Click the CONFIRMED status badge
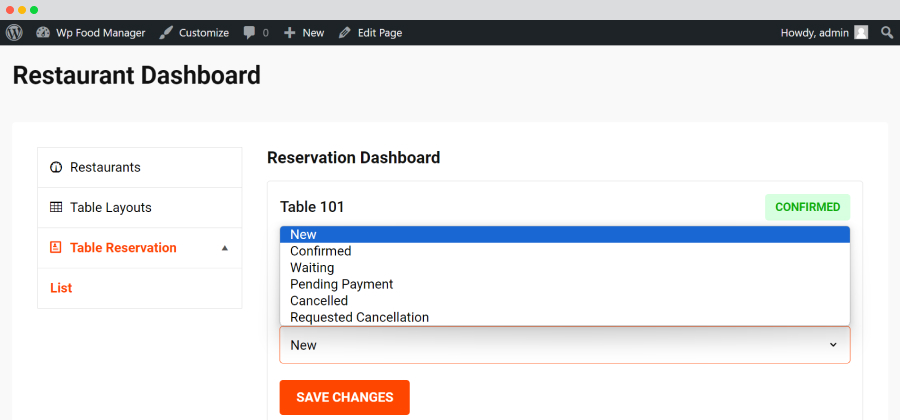The height and width of the screenshot is (420, 900). click(x=808, y=207)
